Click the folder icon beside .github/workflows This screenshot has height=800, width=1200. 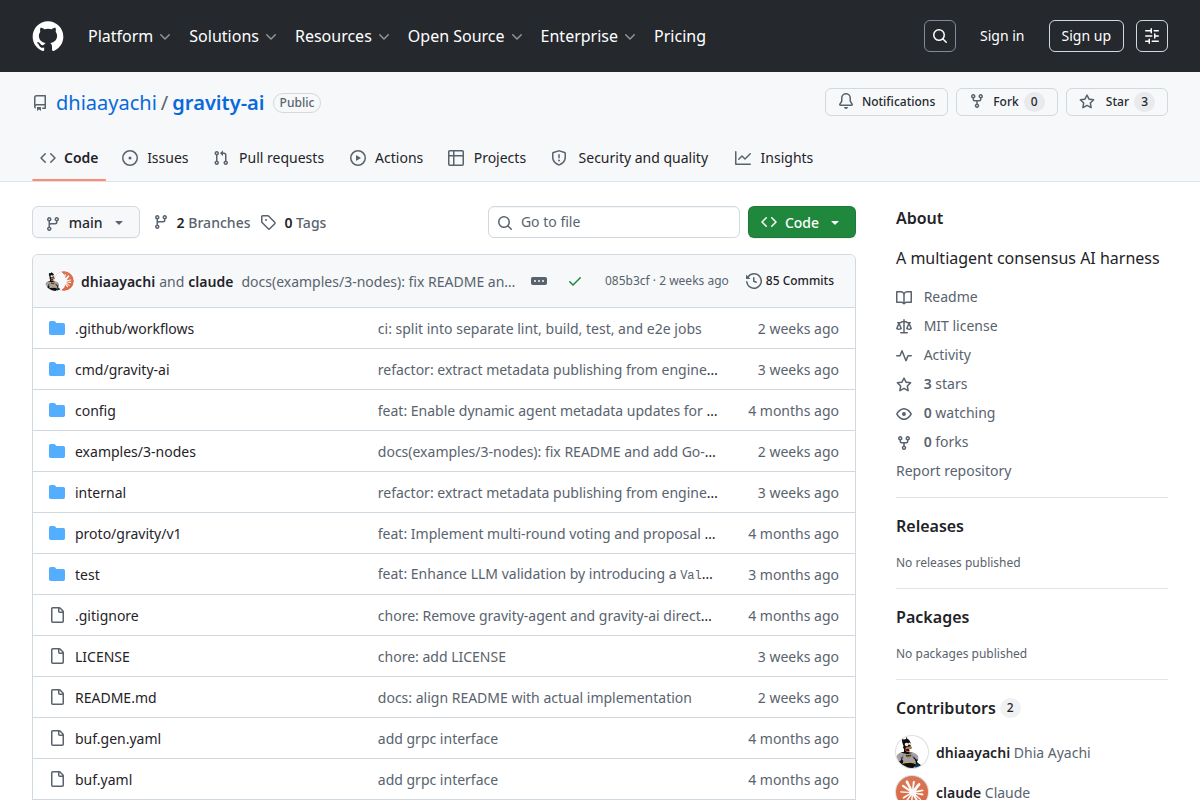57,329
